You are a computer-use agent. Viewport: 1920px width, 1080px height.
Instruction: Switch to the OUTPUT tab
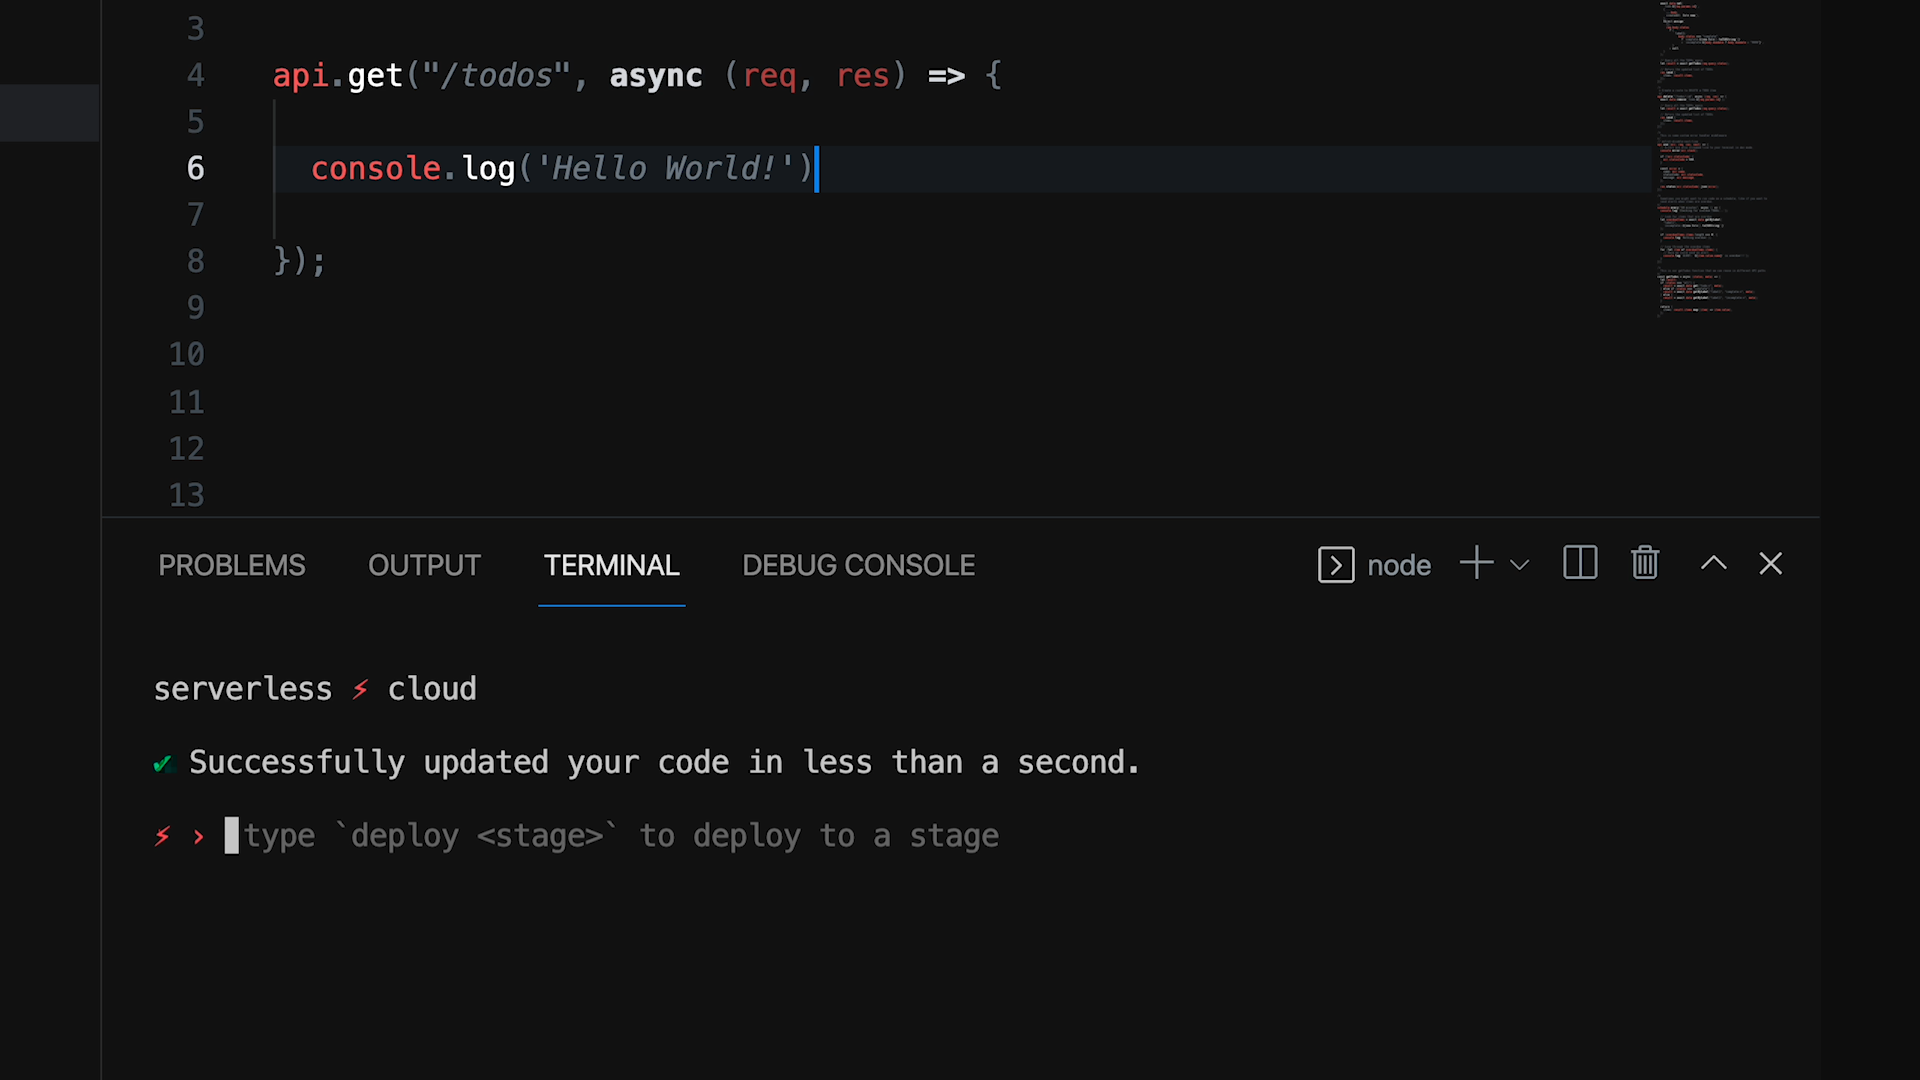point(424,566)
